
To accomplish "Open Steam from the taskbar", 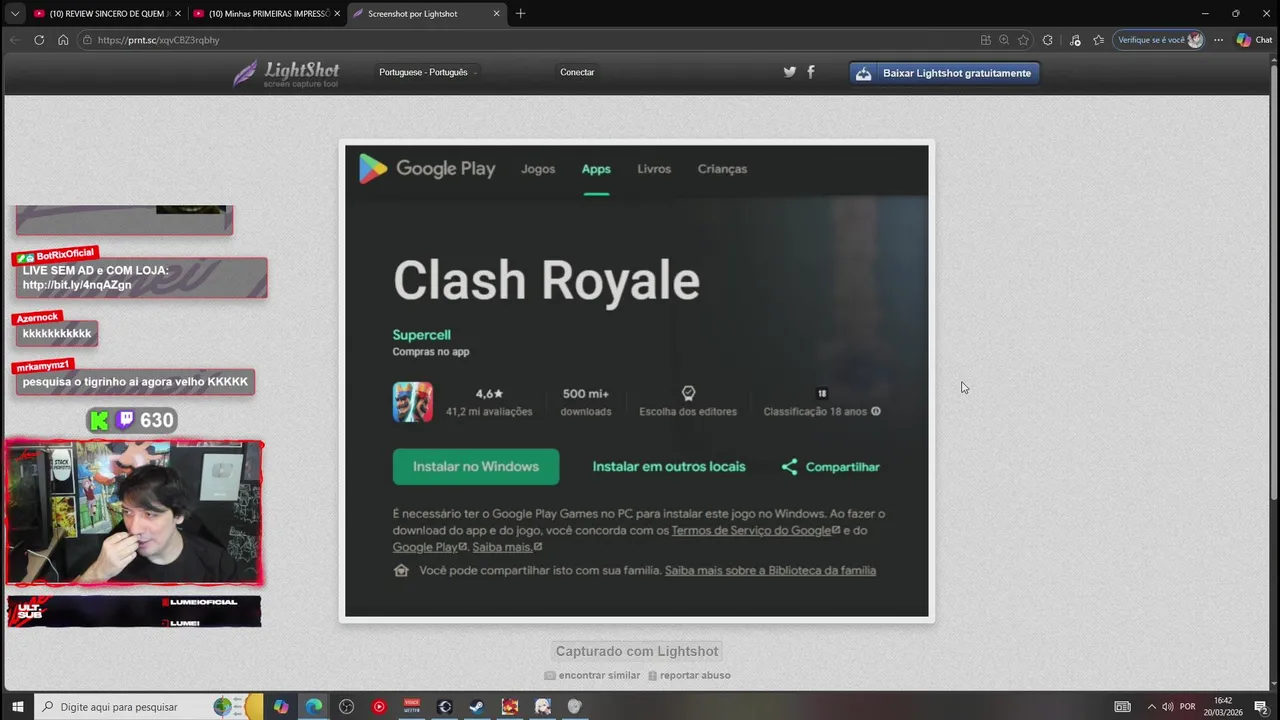I will coord(477,706).
